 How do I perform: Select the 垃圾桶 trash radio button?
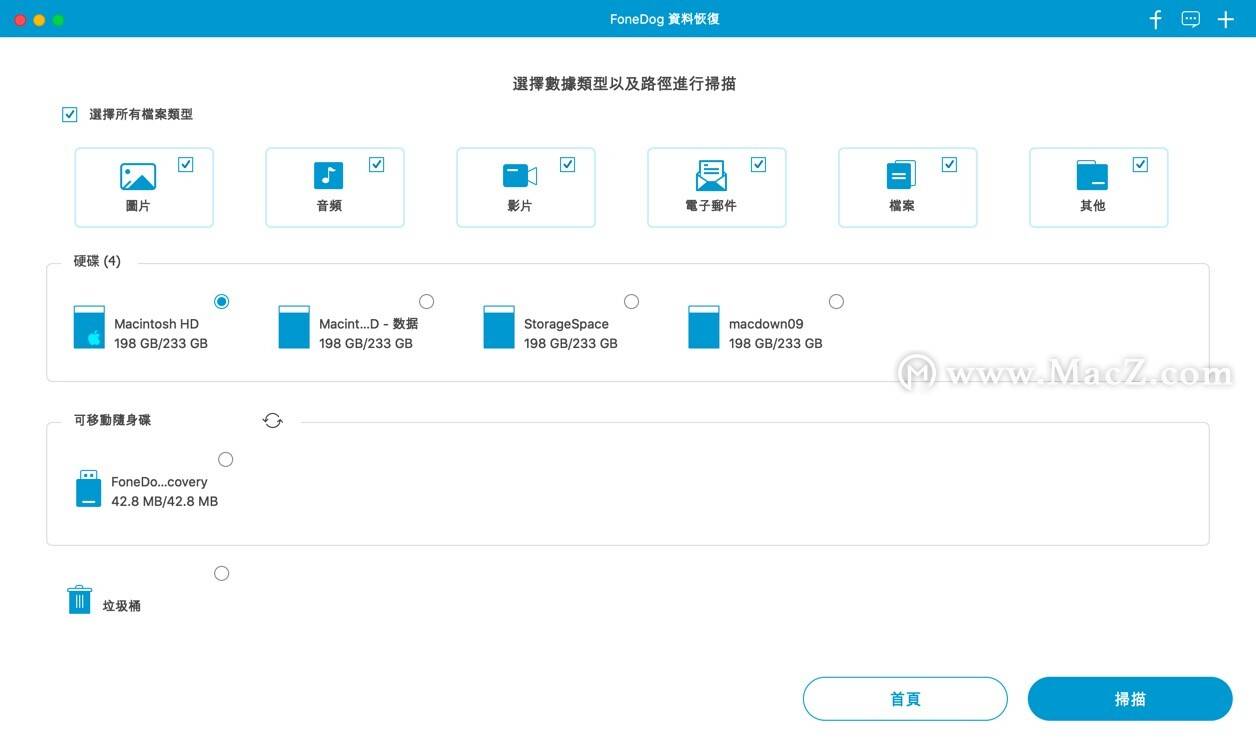point(221,573)
